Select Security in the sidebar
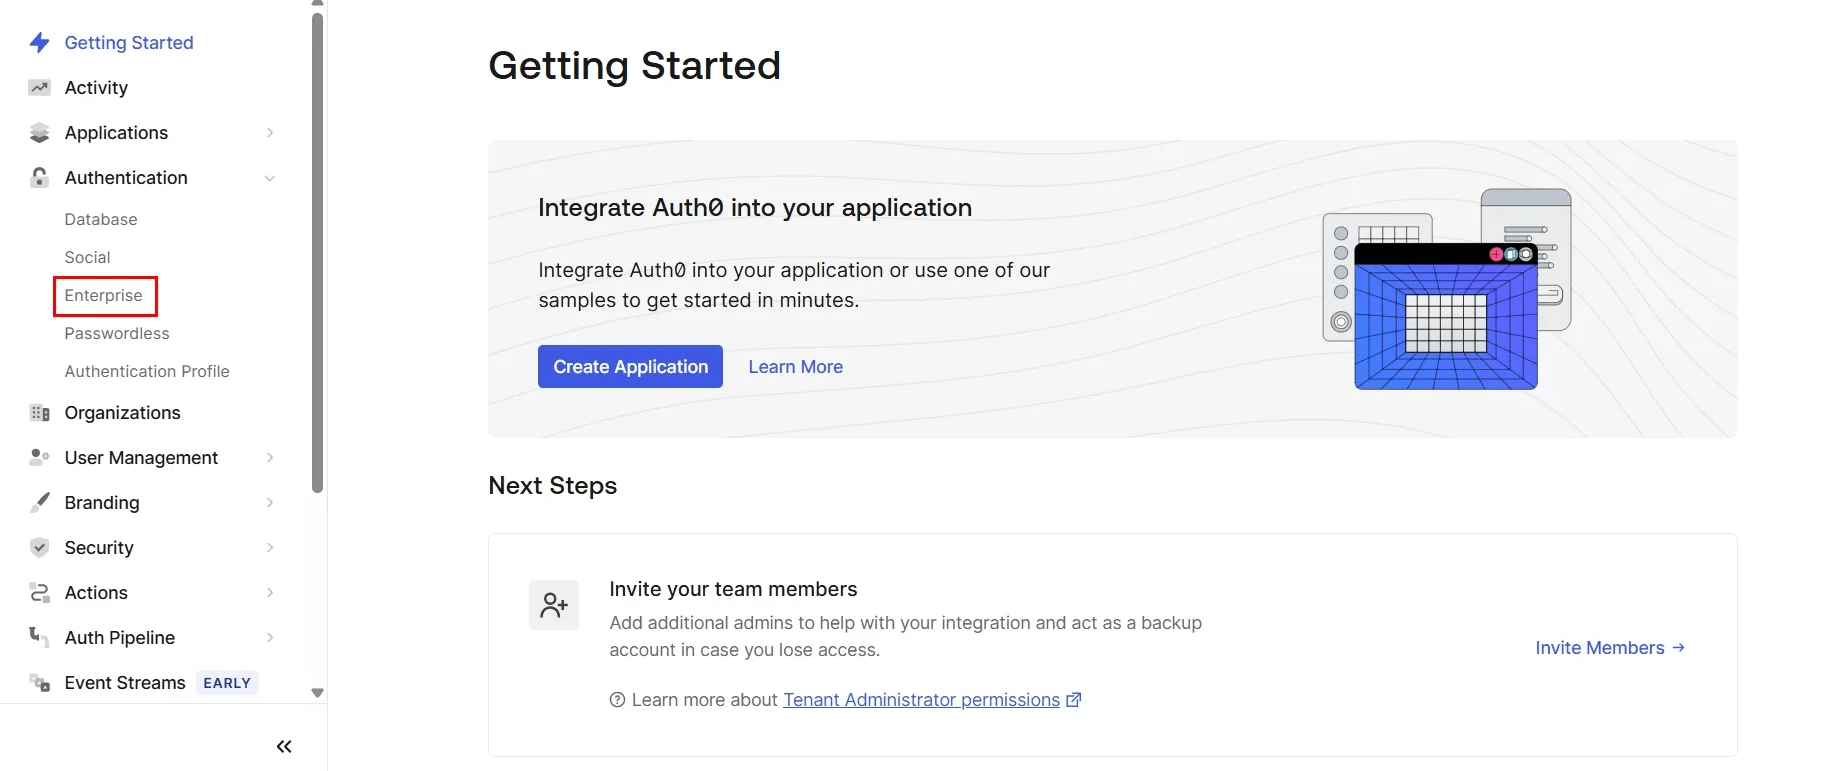Screen dimensions: 1840x771 (99, 547)
